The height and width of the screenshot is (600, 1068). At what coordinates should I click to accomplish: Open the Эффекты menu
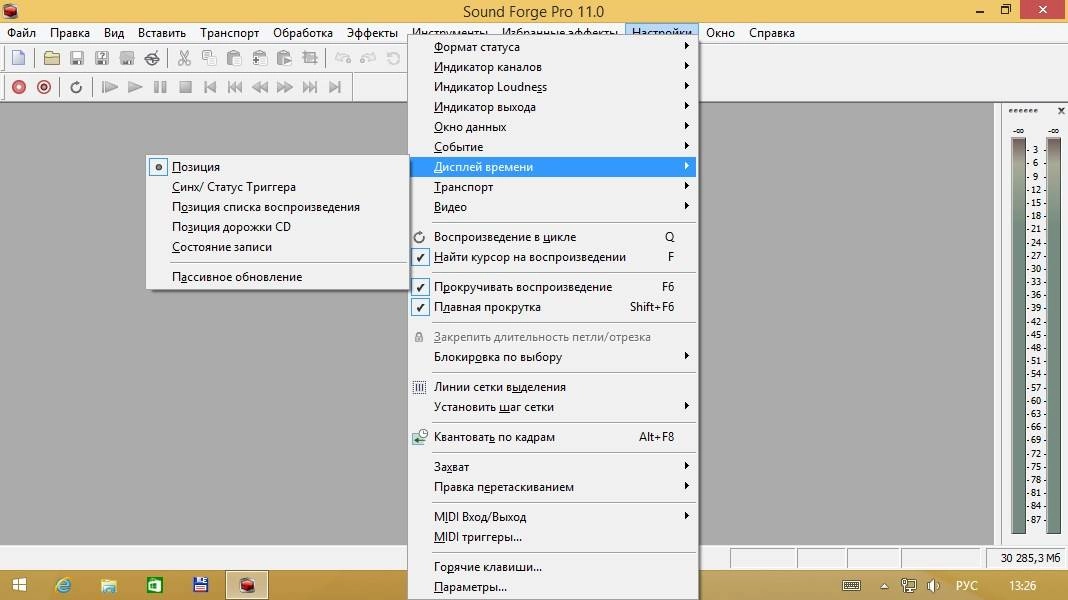coord(372,33)
